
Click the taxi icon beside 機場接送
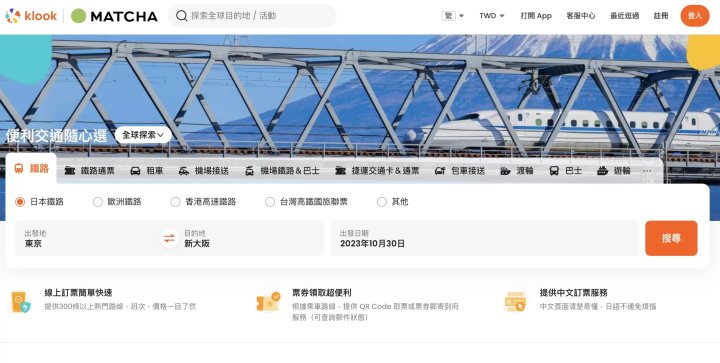(x=184, y=171)
